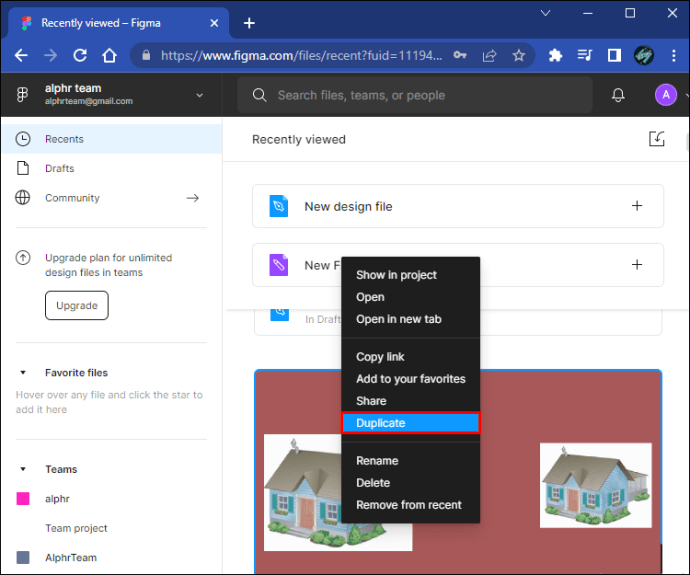The image size is (690, 575).
Task: Collapse the Teams section
Action: 24,469
